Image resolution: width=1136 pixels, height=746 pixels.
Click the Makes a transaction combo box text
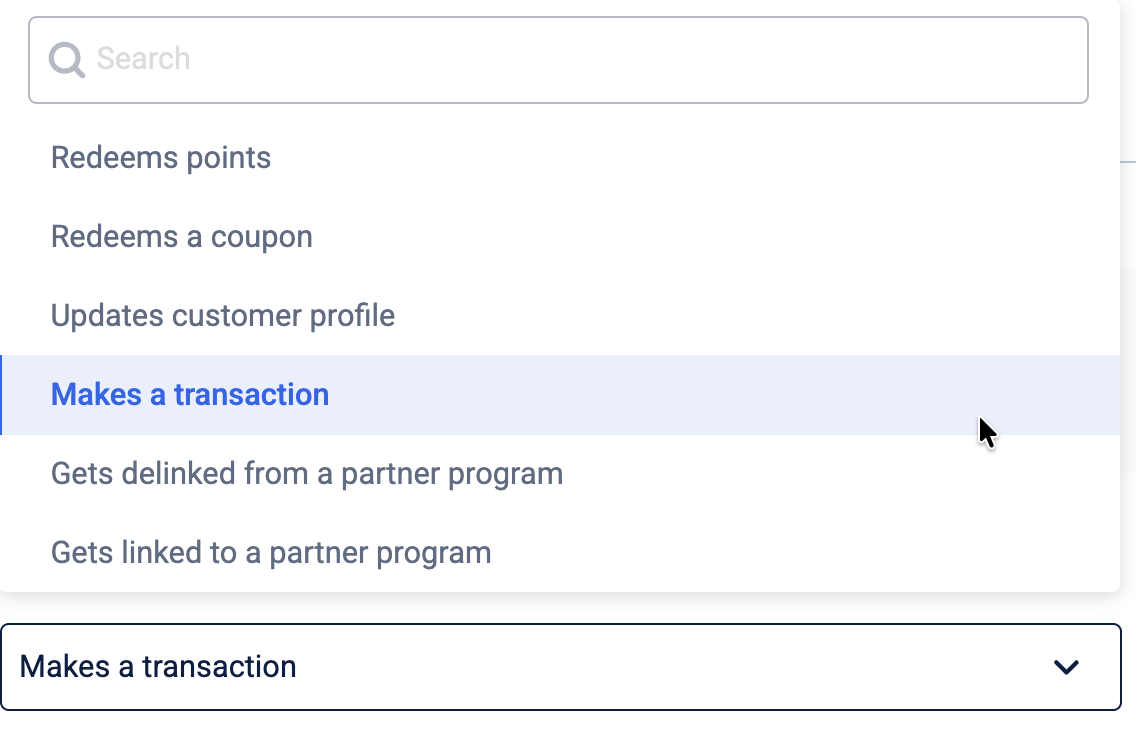coord(158,667)
